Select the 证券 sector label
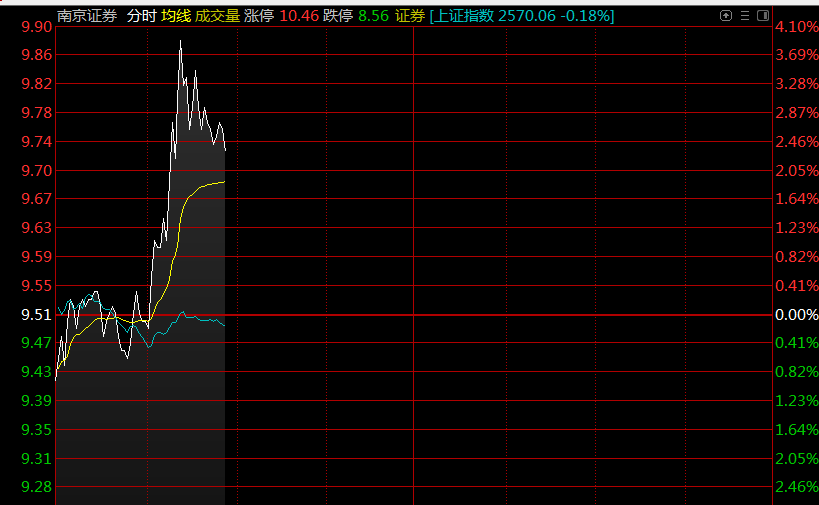The height and width of the screenshot is (505, 819). pos(410,16)
